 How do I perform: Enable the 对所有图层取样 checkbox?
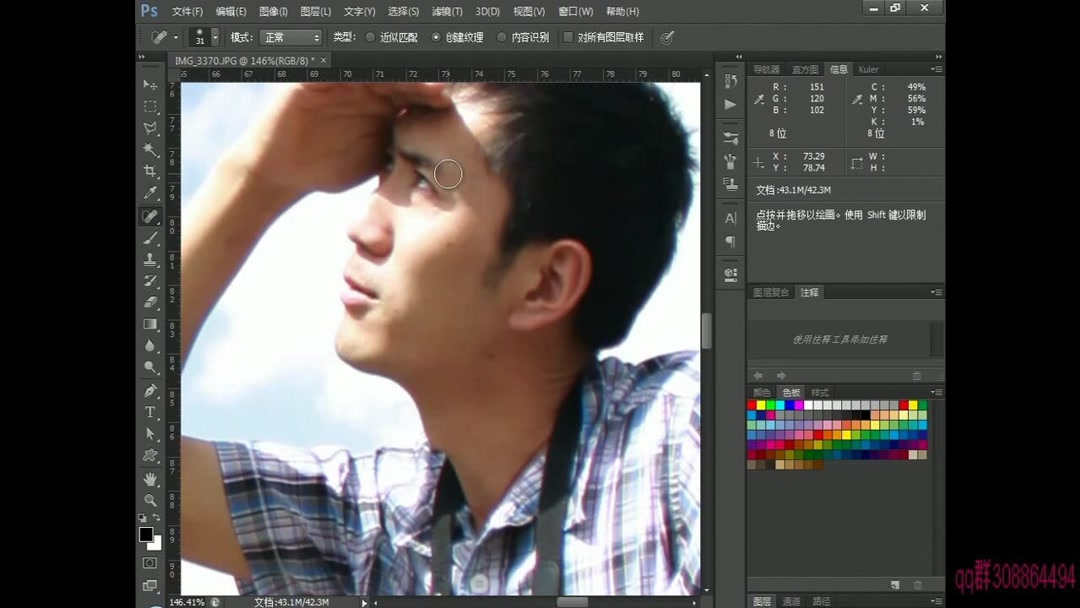tap(569, 37)
